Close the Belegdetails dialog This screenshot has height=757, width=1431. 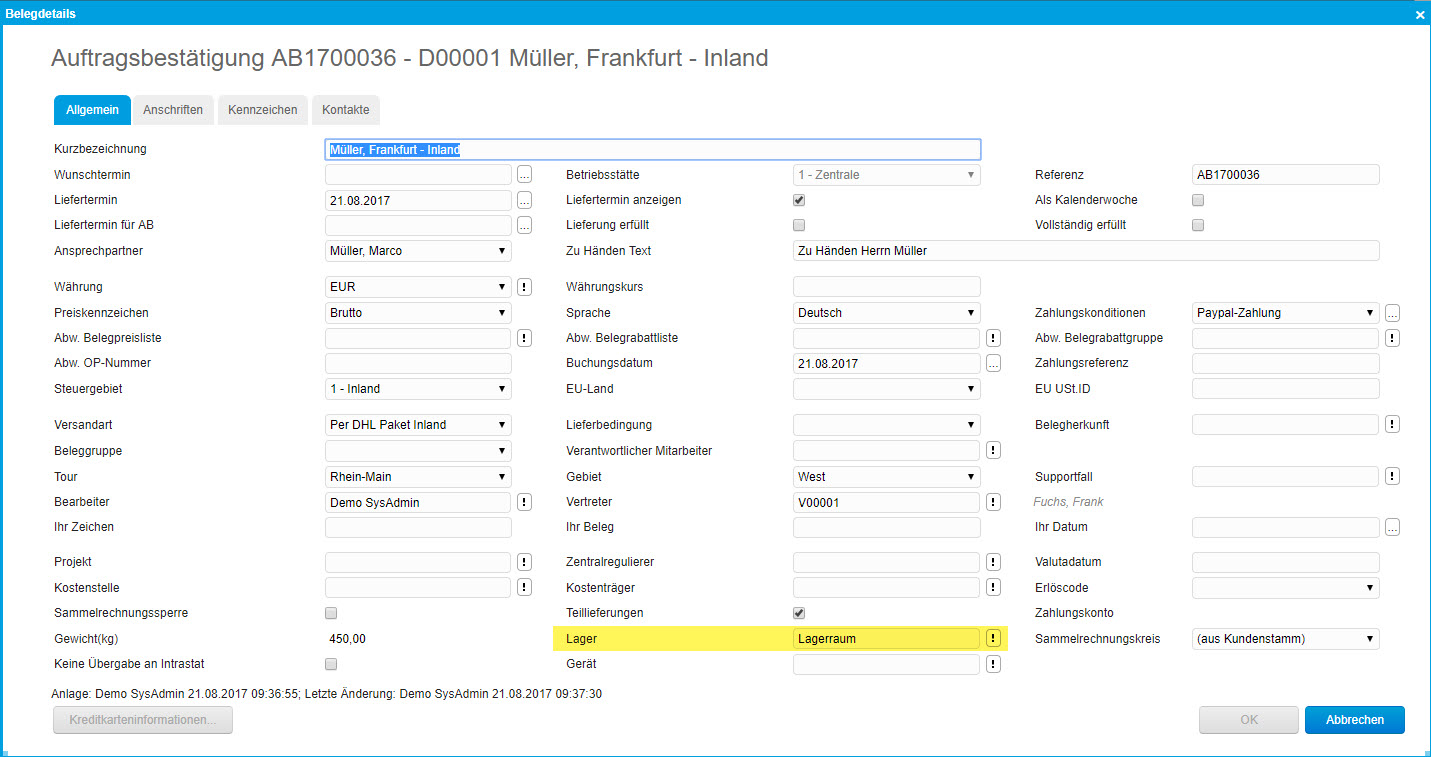(x=1419, y=14)
